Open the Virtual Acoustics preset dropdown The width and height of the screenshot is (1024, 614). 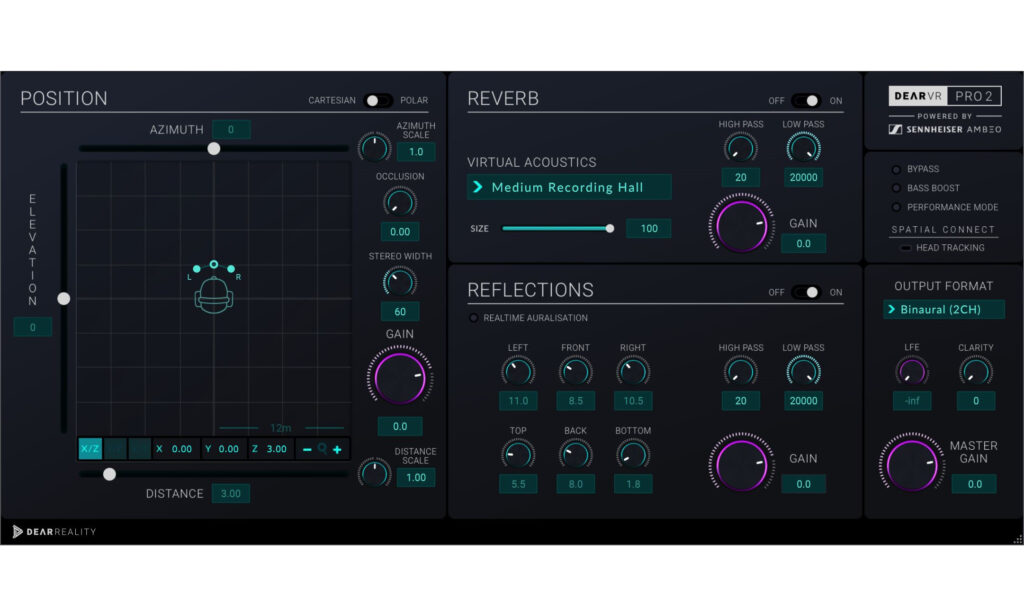[569, 187]
